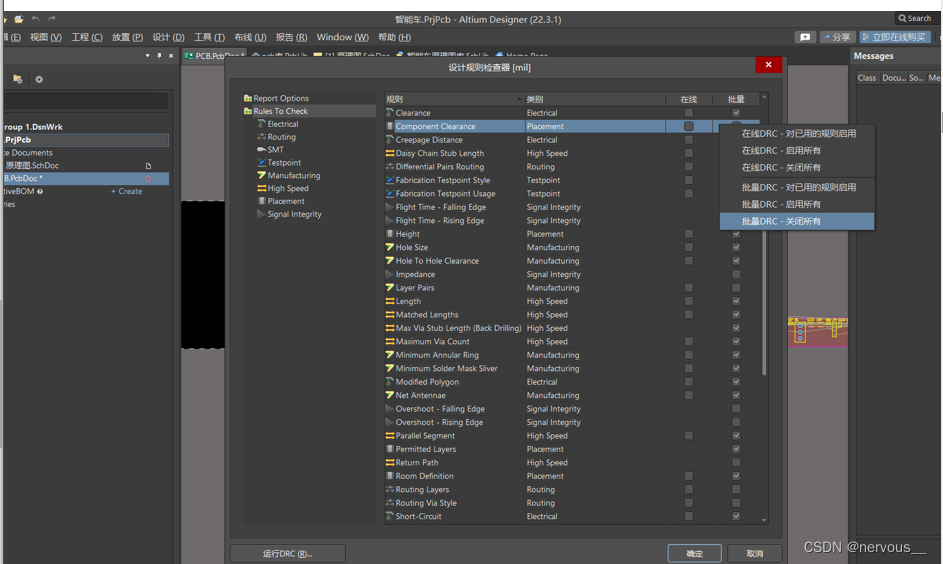
Task: Click the Testpoint rule category icon
Action: [x=262, y=162]
